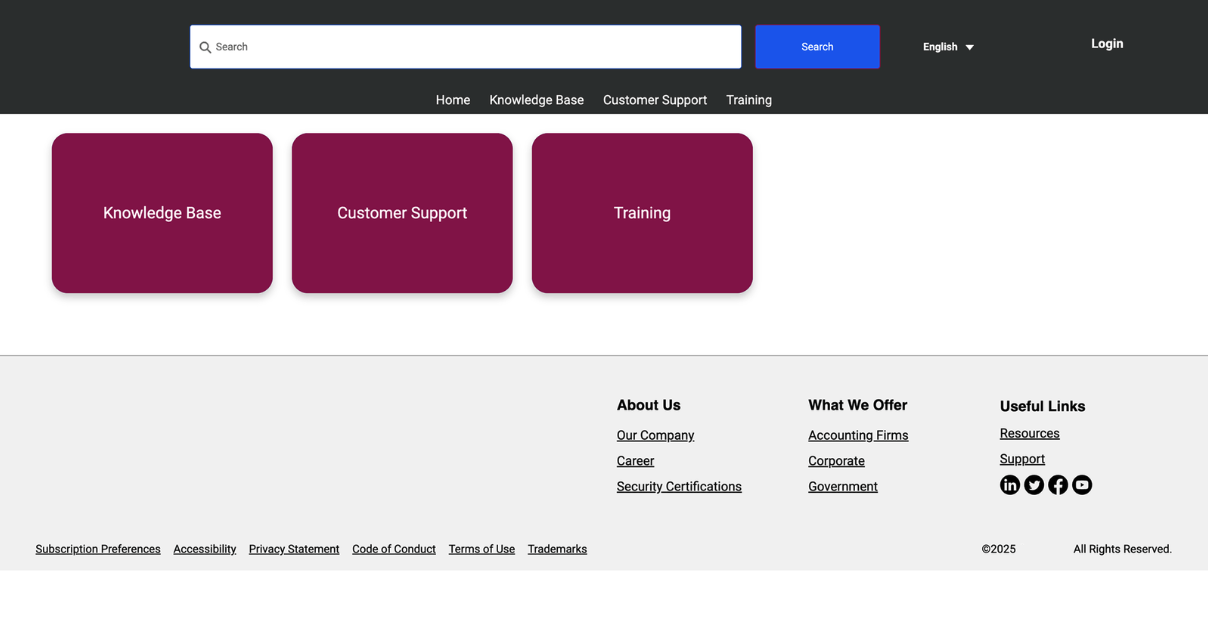Select the Training card
Viewport: 1208px width, 638px height.
tap(642, 213)
